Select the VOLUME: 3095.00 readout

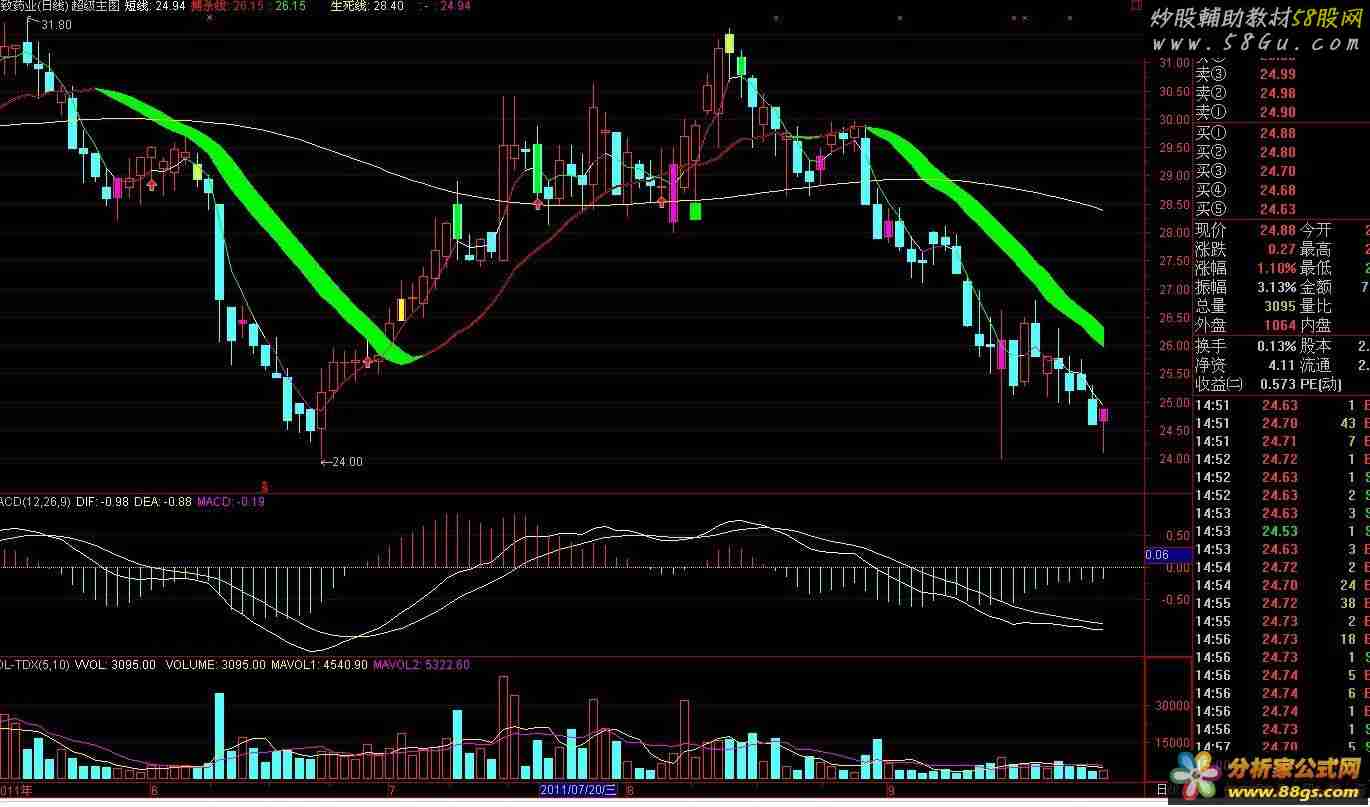(x=215, y=664)
